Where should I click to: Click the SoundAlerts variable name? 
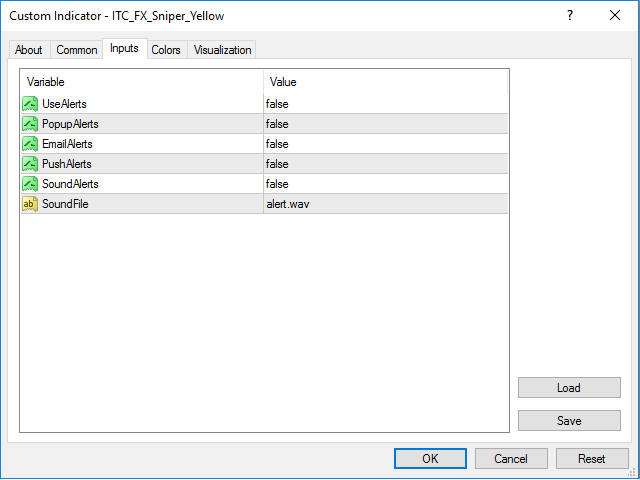tap(70, 184)
